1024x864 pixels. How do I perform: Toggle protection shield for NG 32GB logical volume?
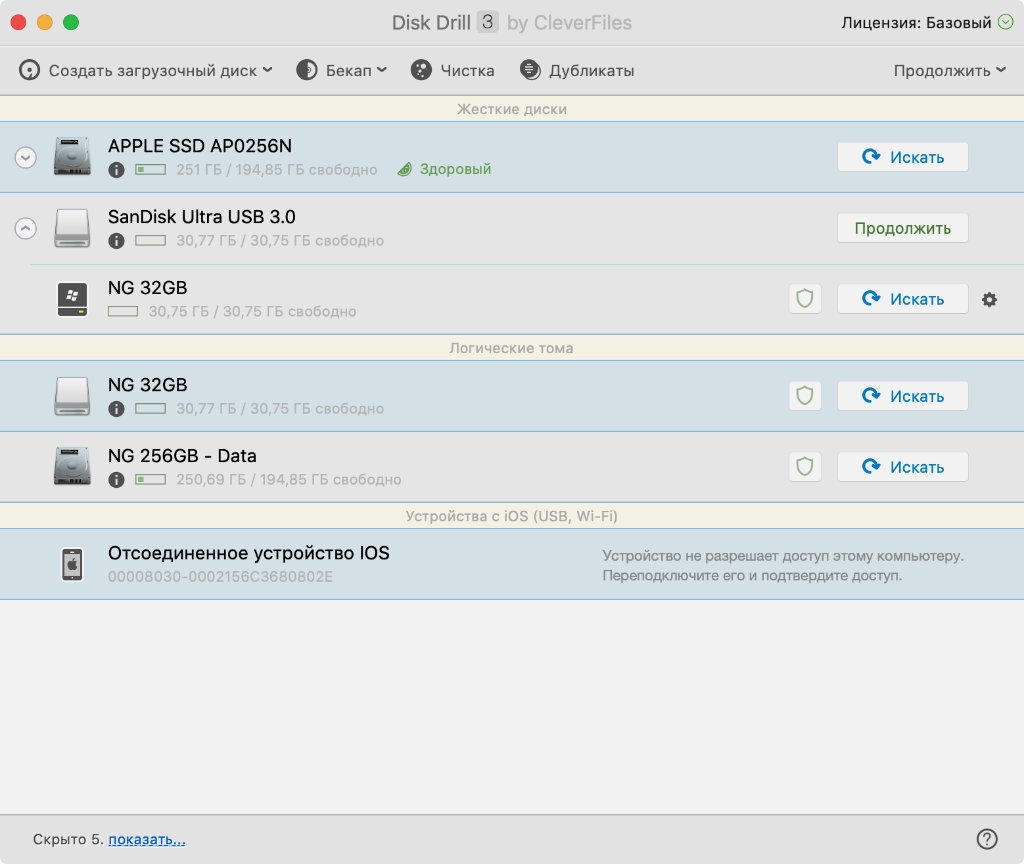(x=805, y=396)
